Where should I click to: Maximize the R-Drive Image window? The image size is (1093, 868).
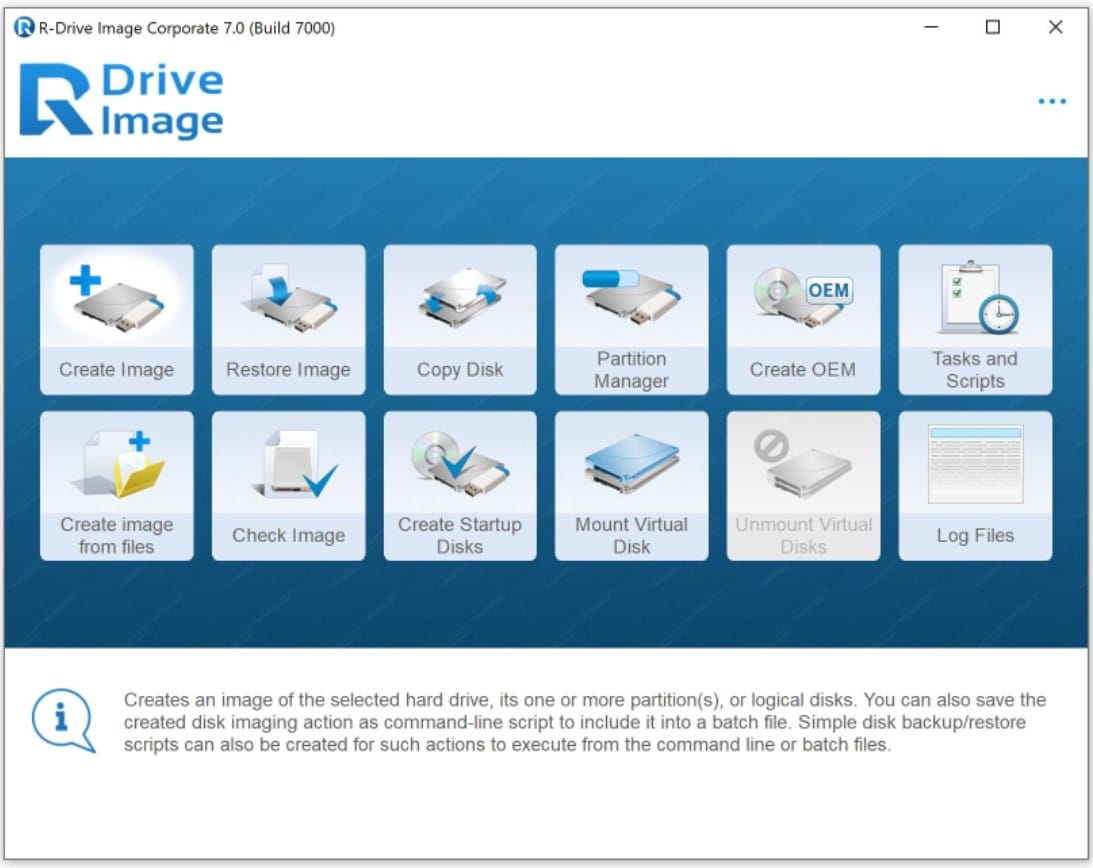pyautogui.click(x=993, y=28)
